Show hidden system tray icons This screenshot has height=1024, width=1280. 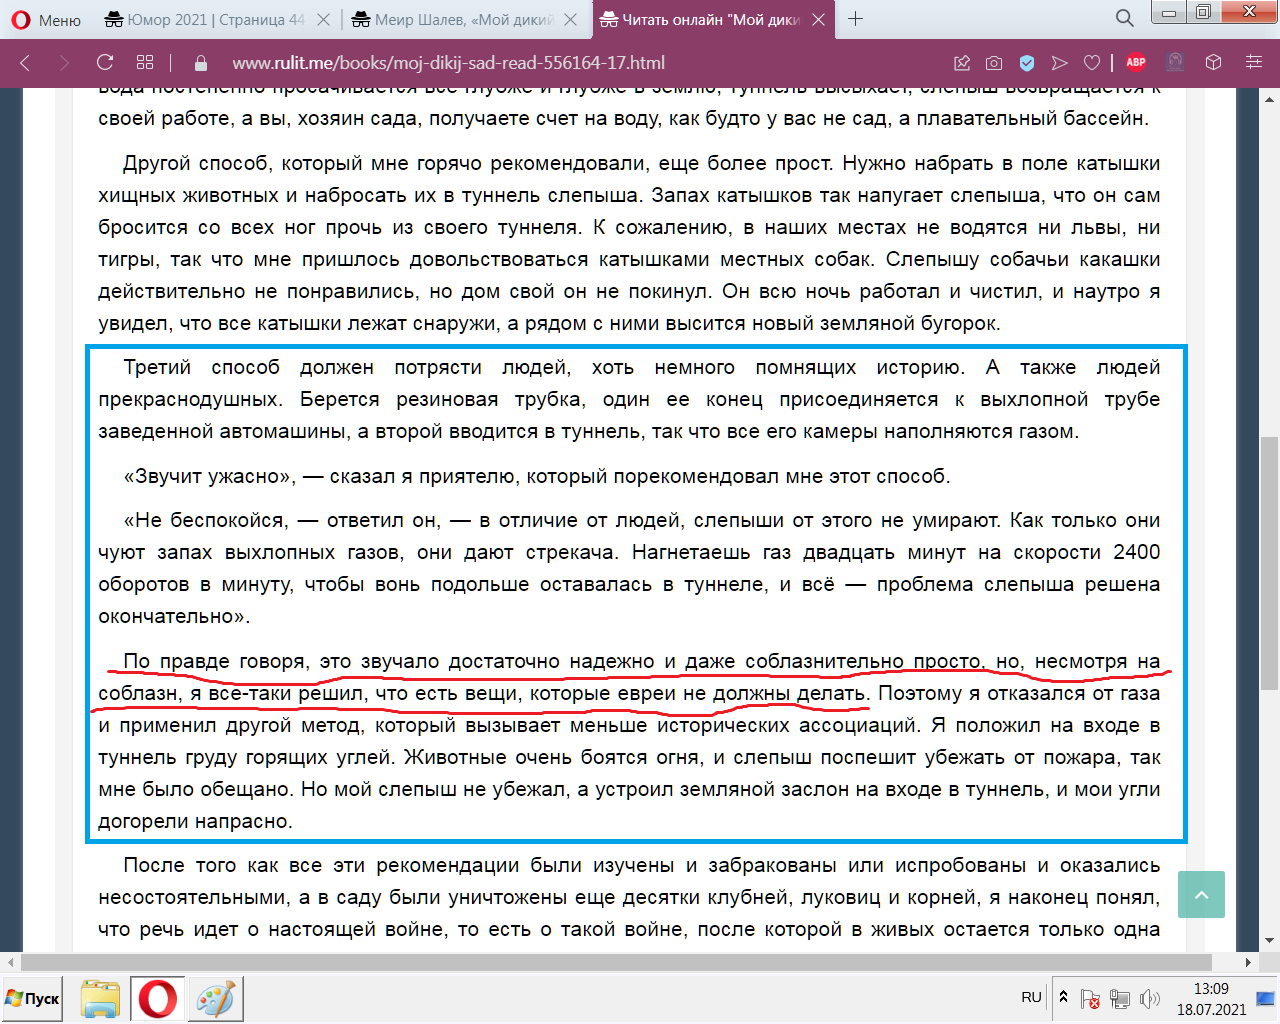1063,997
